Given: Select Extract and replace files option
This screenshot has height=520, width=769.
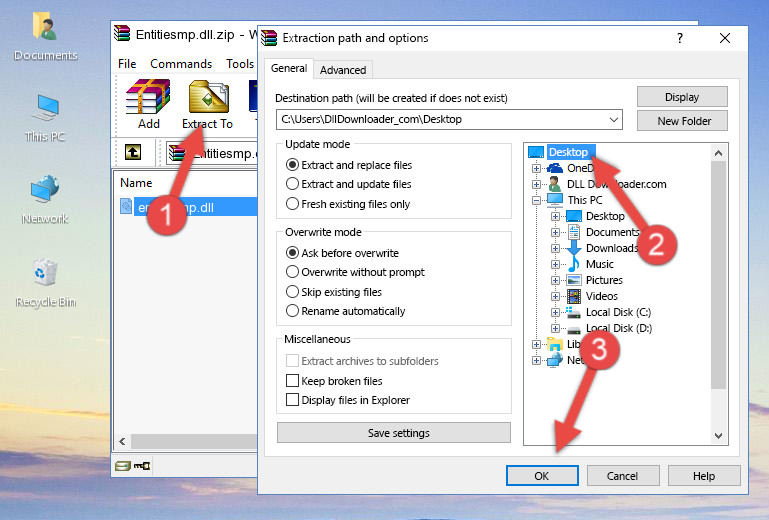Looking at the screenshot, I should click(x=349, y=165).
